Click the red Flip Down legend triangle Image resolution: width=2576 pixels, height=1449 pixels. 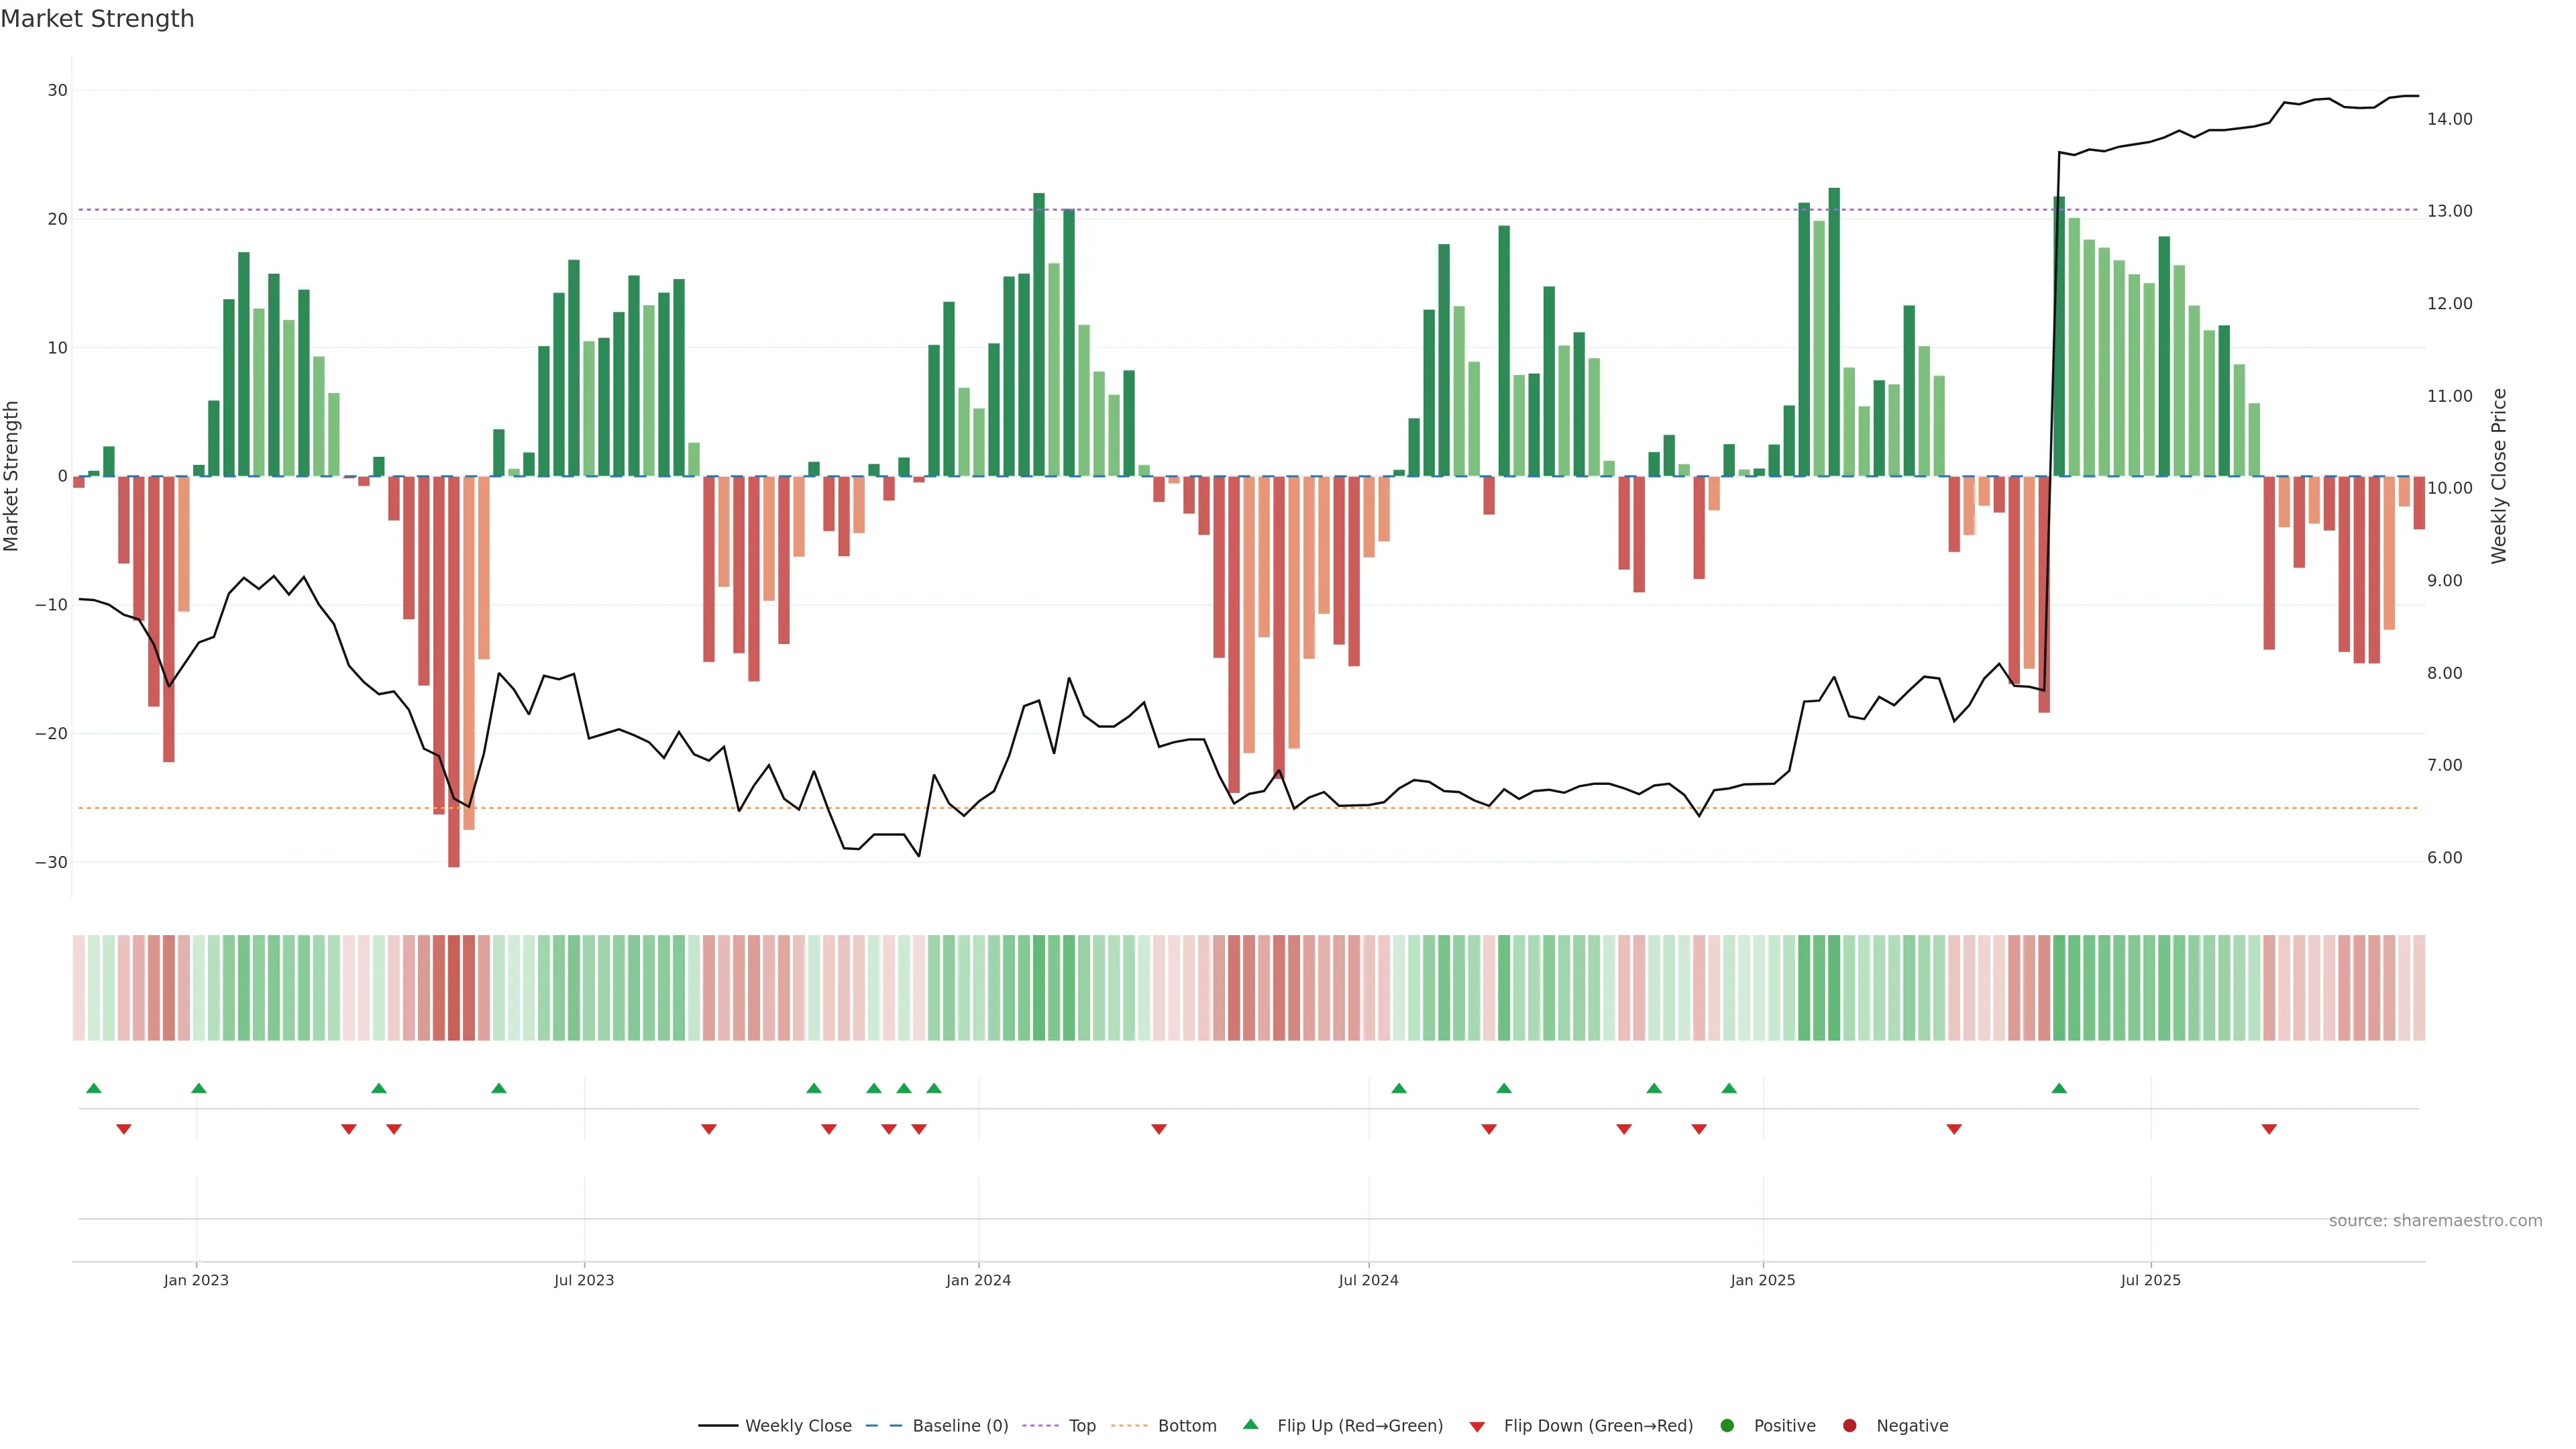tap(1477, 1427)
